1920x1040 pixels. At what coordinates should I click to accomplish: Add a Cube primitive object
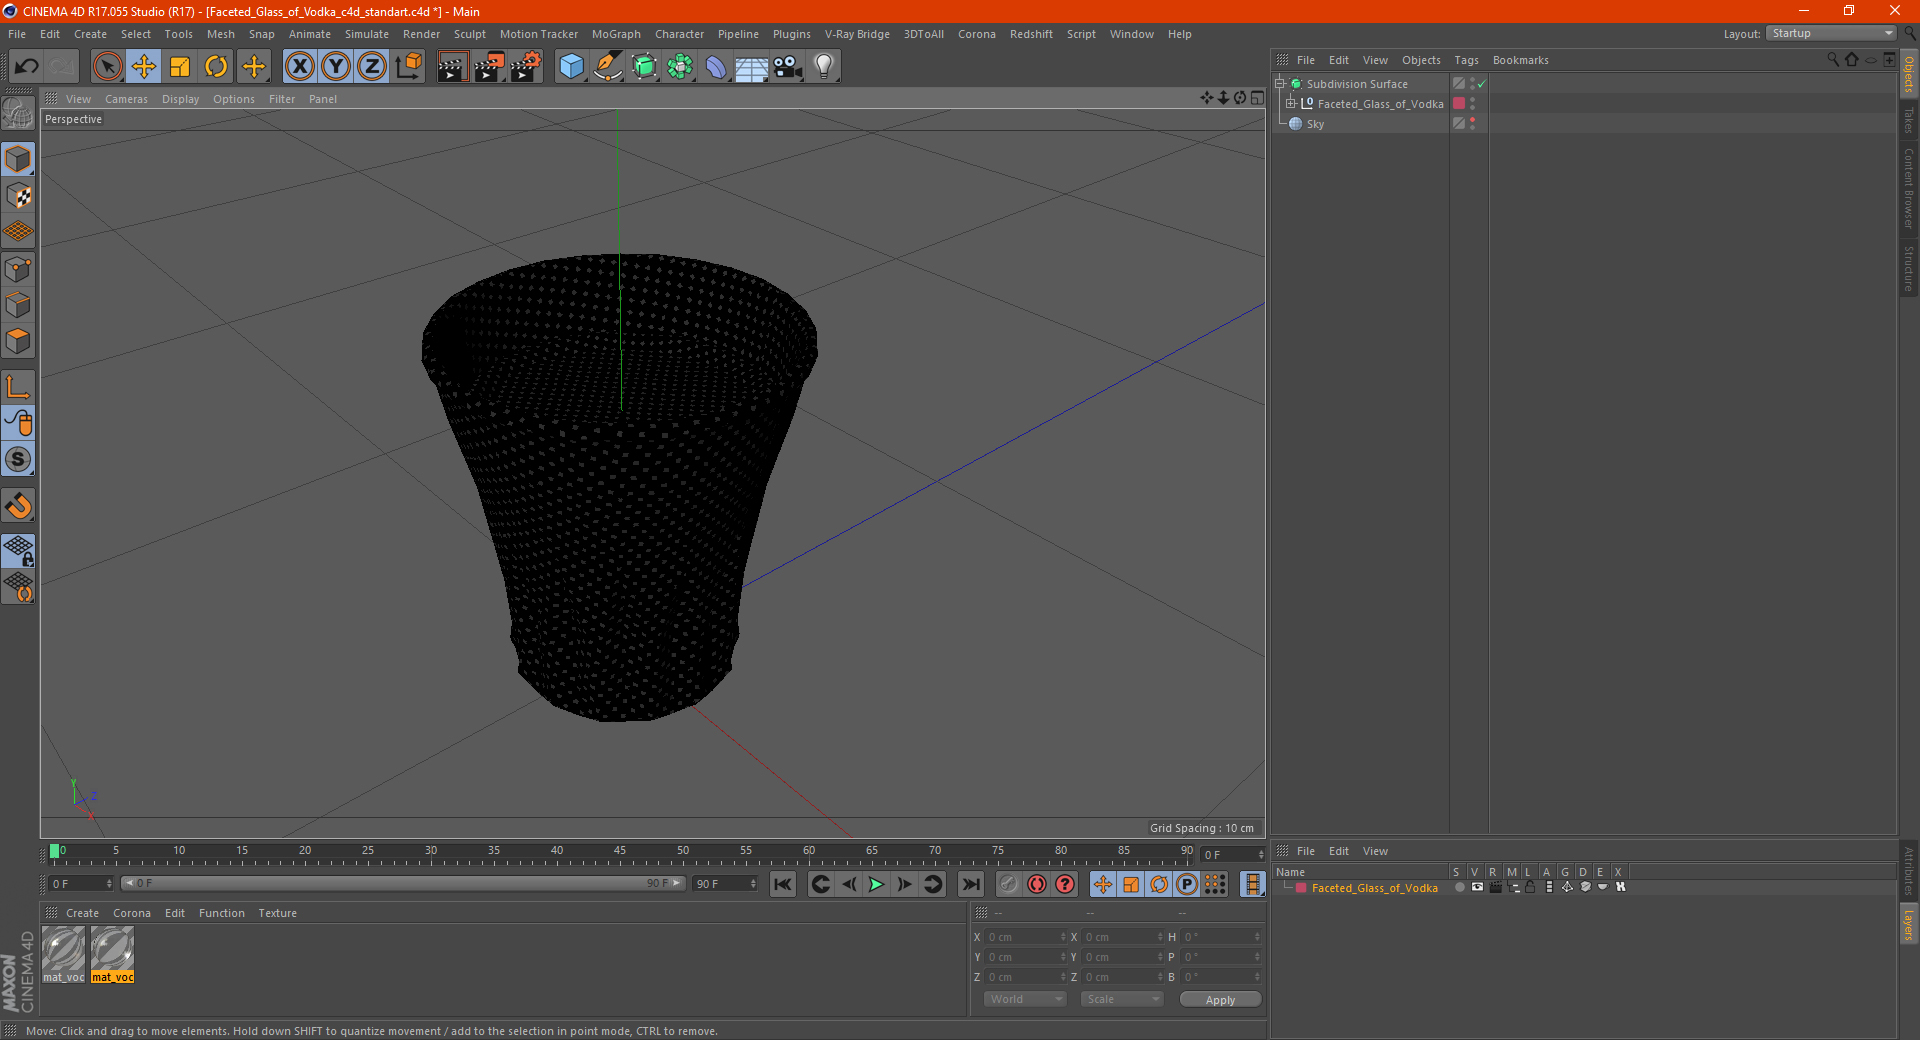(x=571, y=67)
